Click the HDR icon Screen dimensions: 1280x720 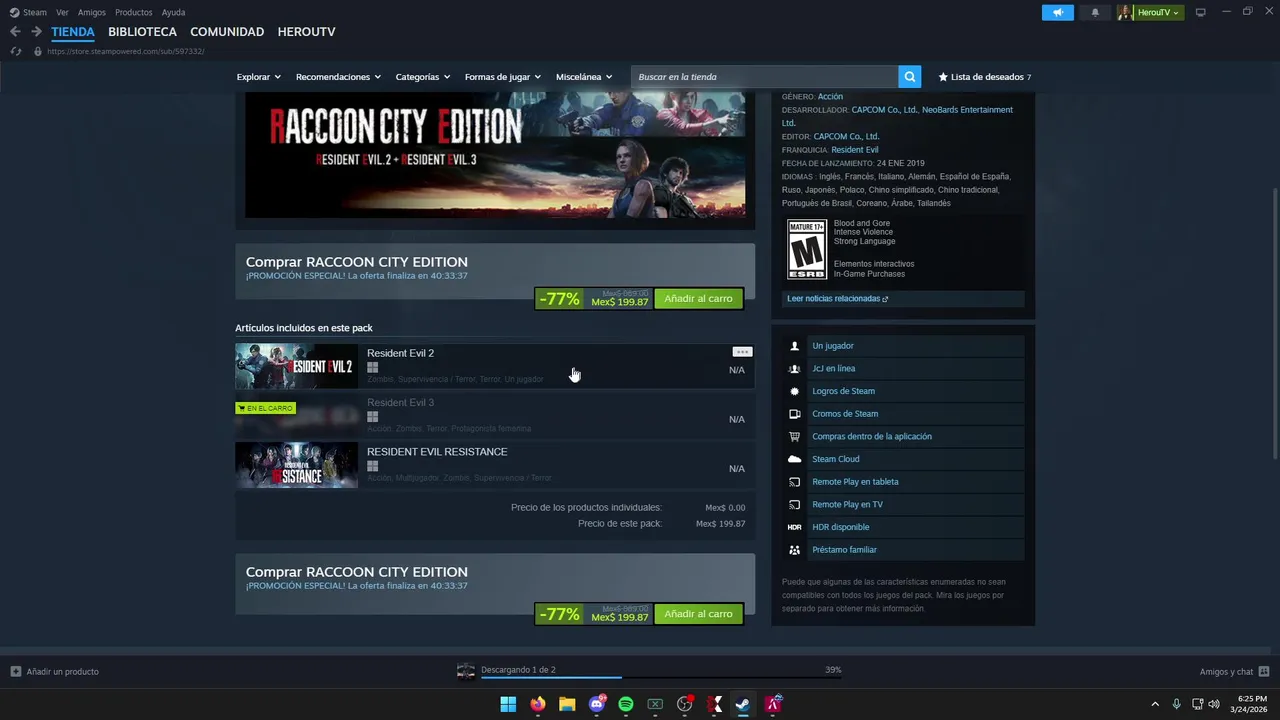pos(795,527)
